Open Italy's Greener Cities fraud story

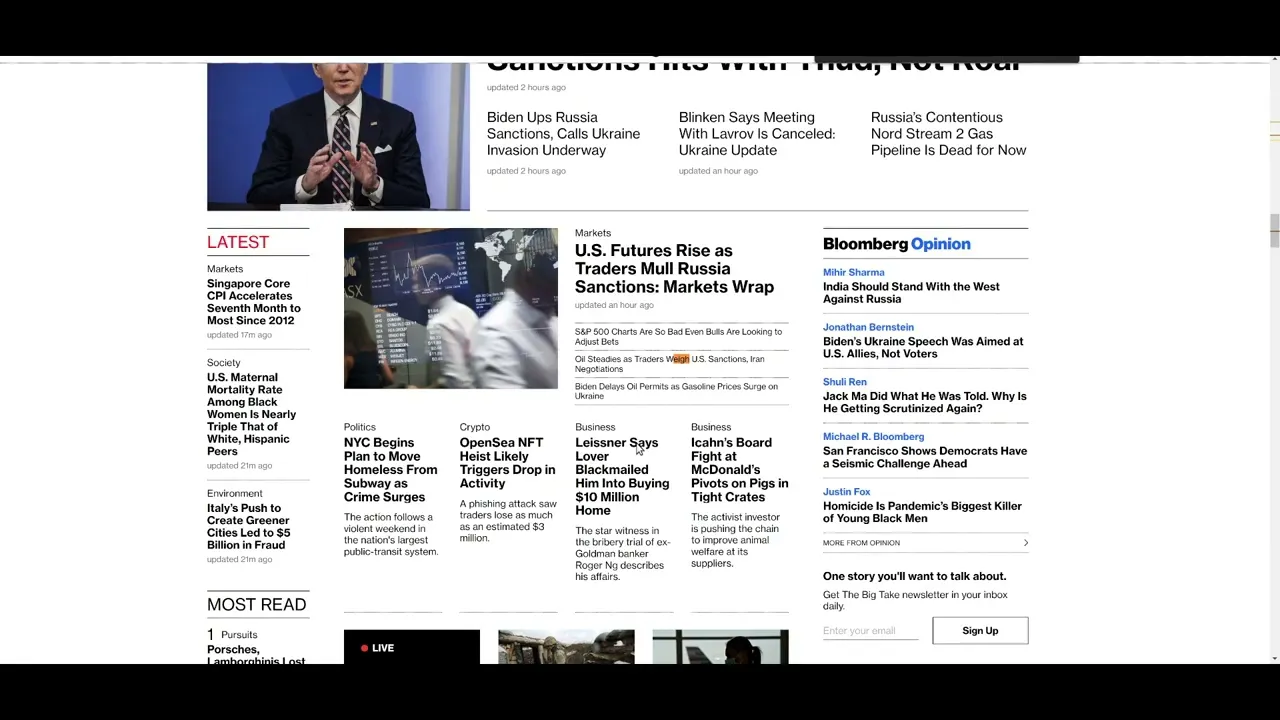coord(248,526)
